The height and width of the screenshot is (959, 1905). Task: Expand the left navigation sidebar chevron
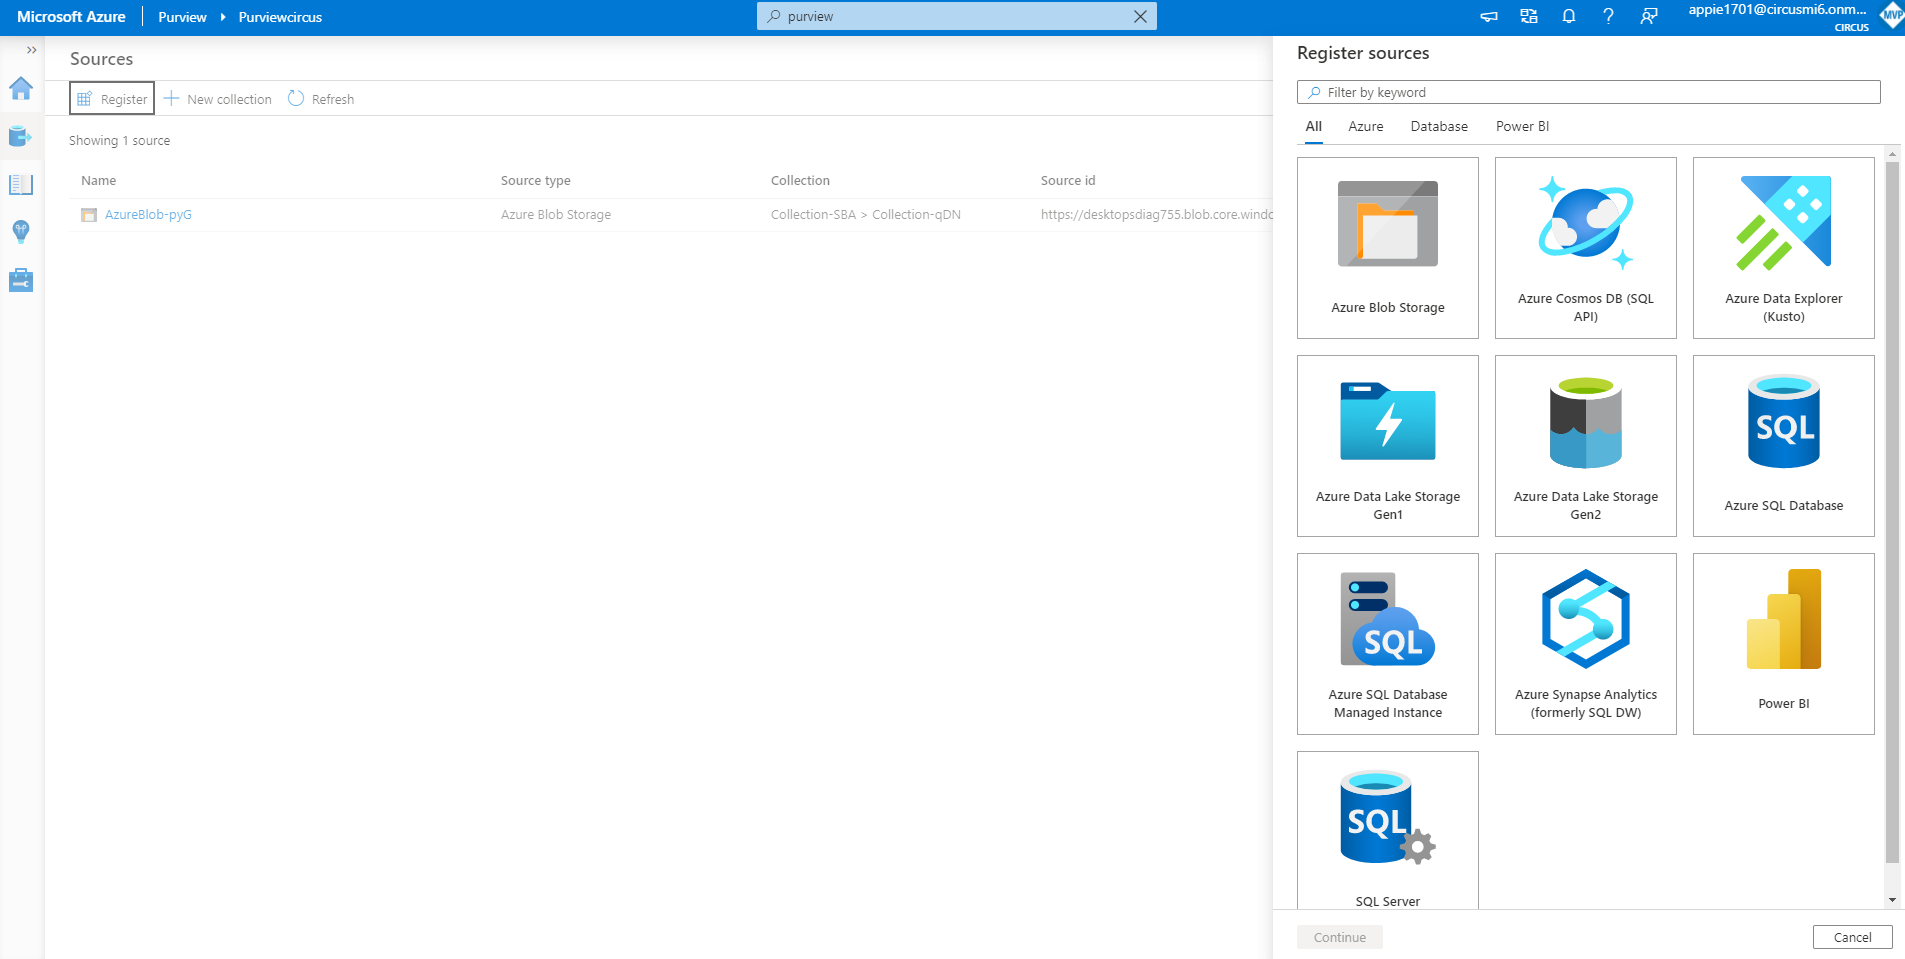[x=31, y=50]
